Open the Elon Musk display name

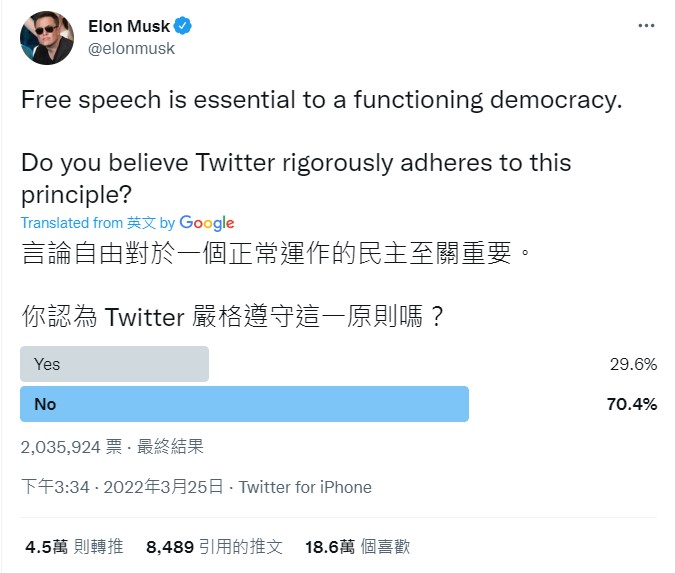pyautogui.click(x=129, y=26)
